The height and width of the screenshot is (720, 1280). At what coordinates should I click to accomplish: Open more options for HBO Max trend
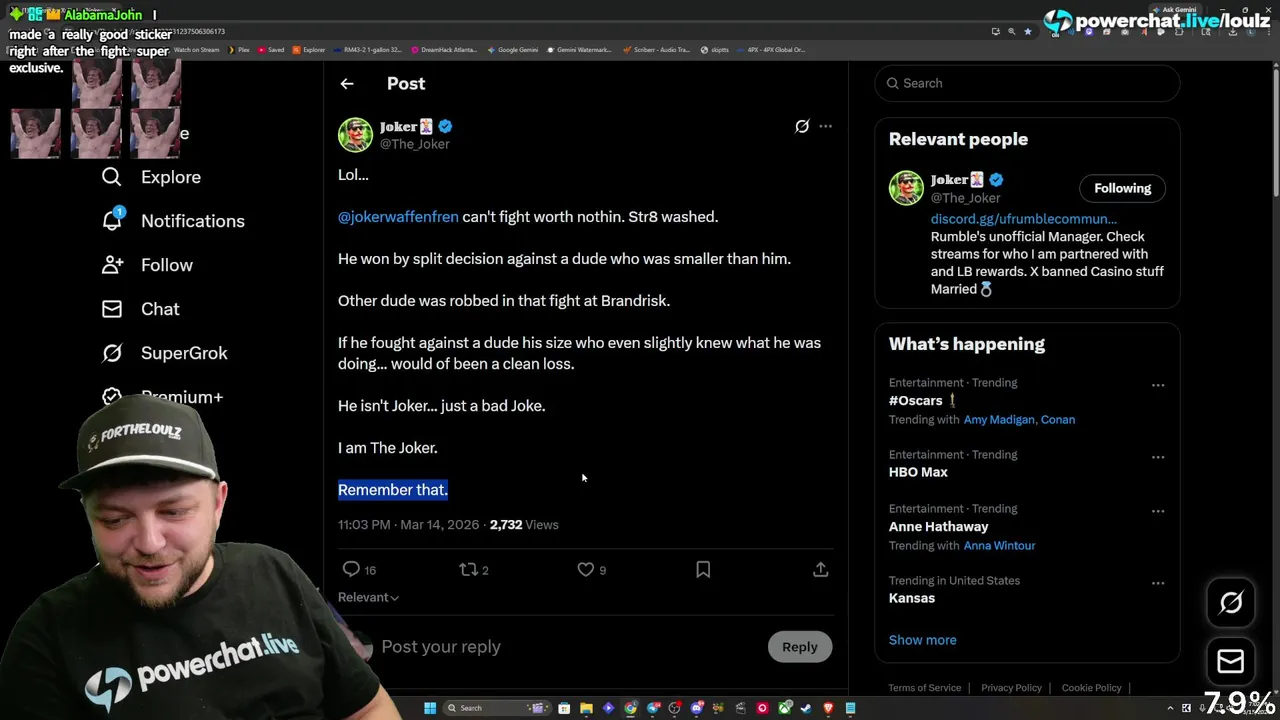pyautogui.click(x=1158, y=457)
